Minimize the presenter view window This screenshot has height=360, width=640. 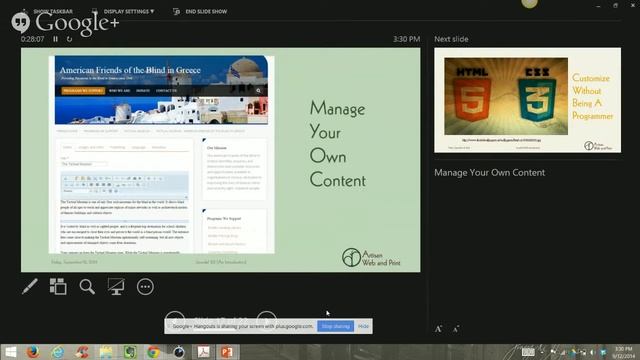(x=598, y=6)
